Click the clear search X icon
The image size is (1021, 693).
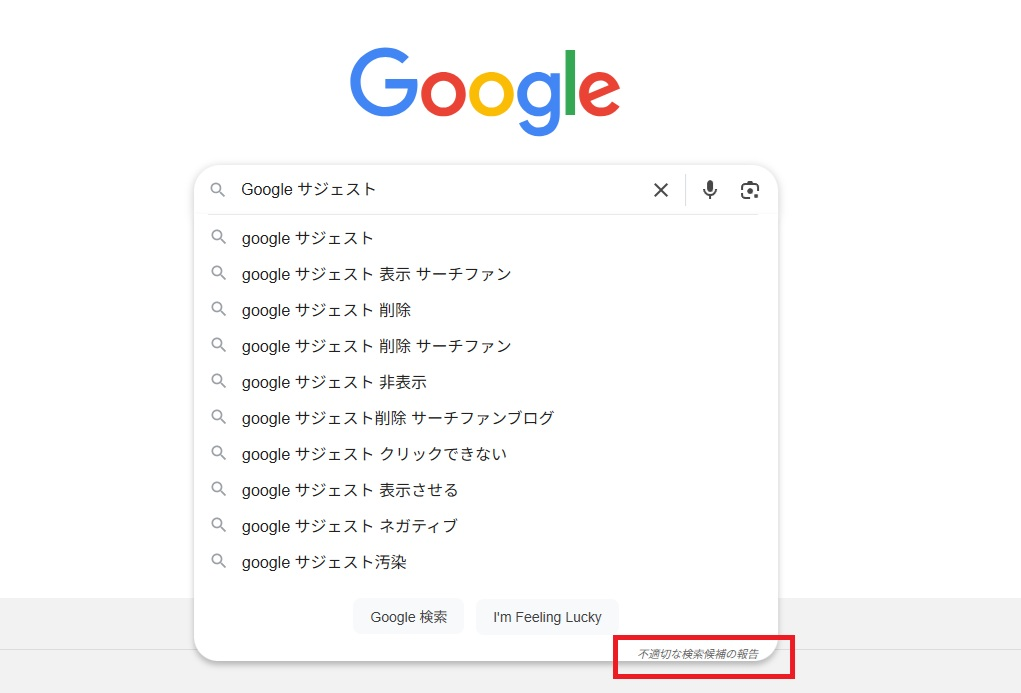pyautogui.click(x=660, y=190)
